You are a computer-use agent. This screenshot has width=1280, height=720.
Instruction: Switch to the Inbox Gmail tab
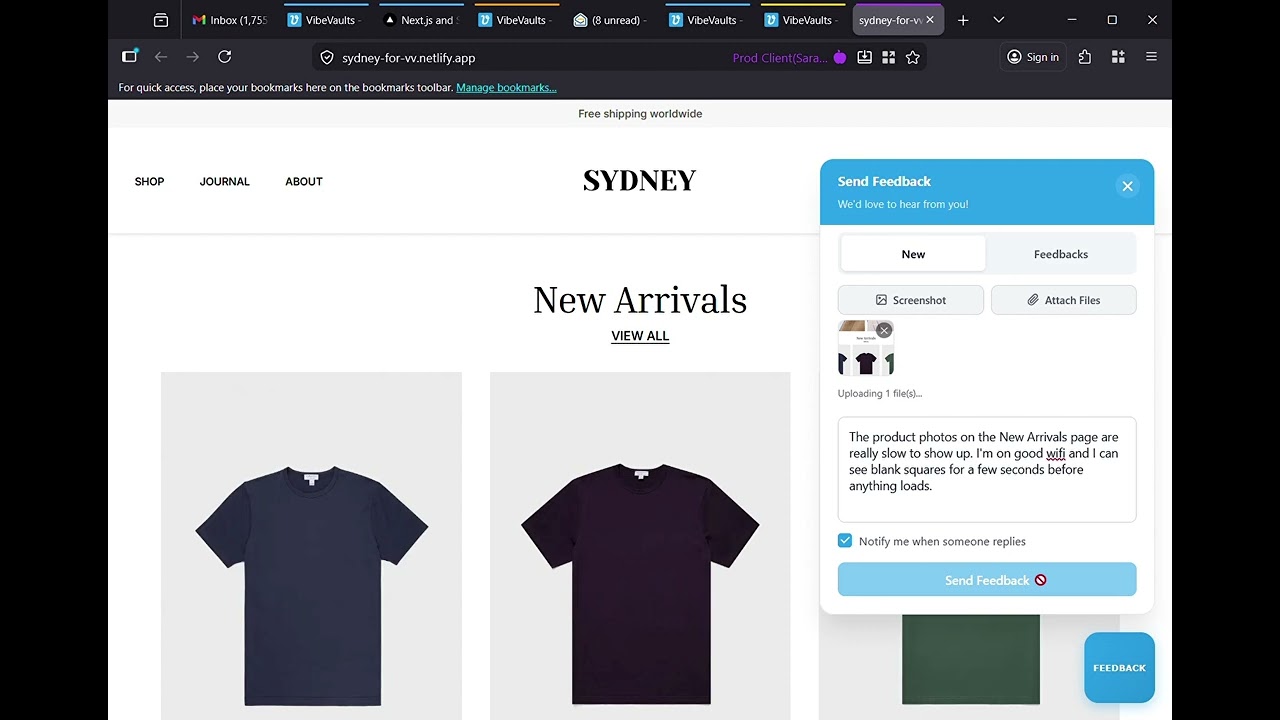(x=230, y=20)
